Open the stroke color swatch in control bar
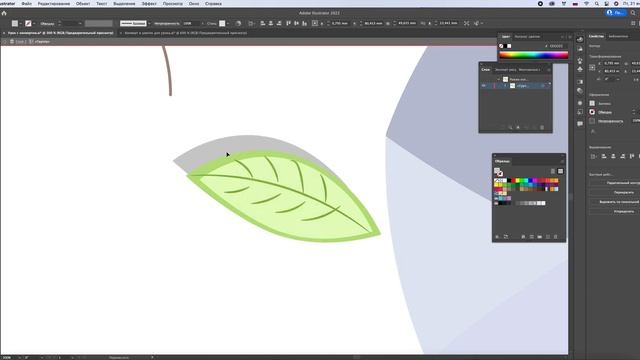 tap(28, 23)
